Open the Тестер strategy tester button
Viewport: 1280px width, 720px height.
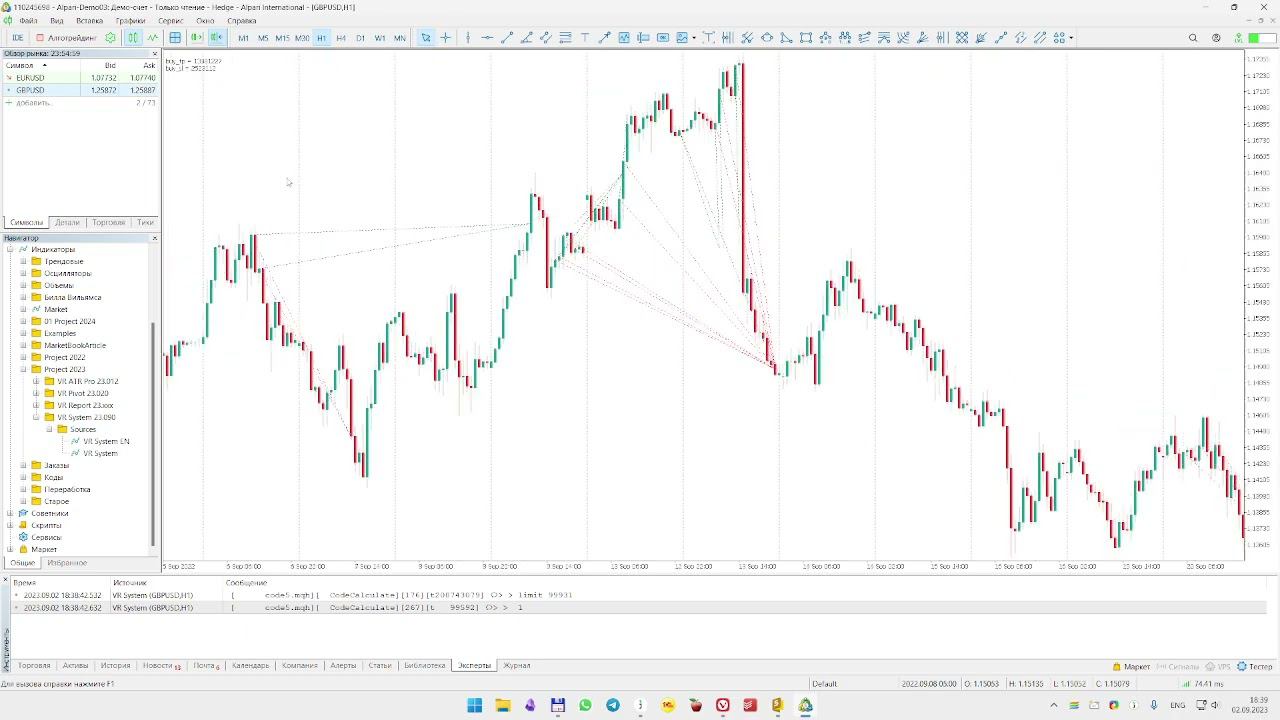click(1255, 666)
